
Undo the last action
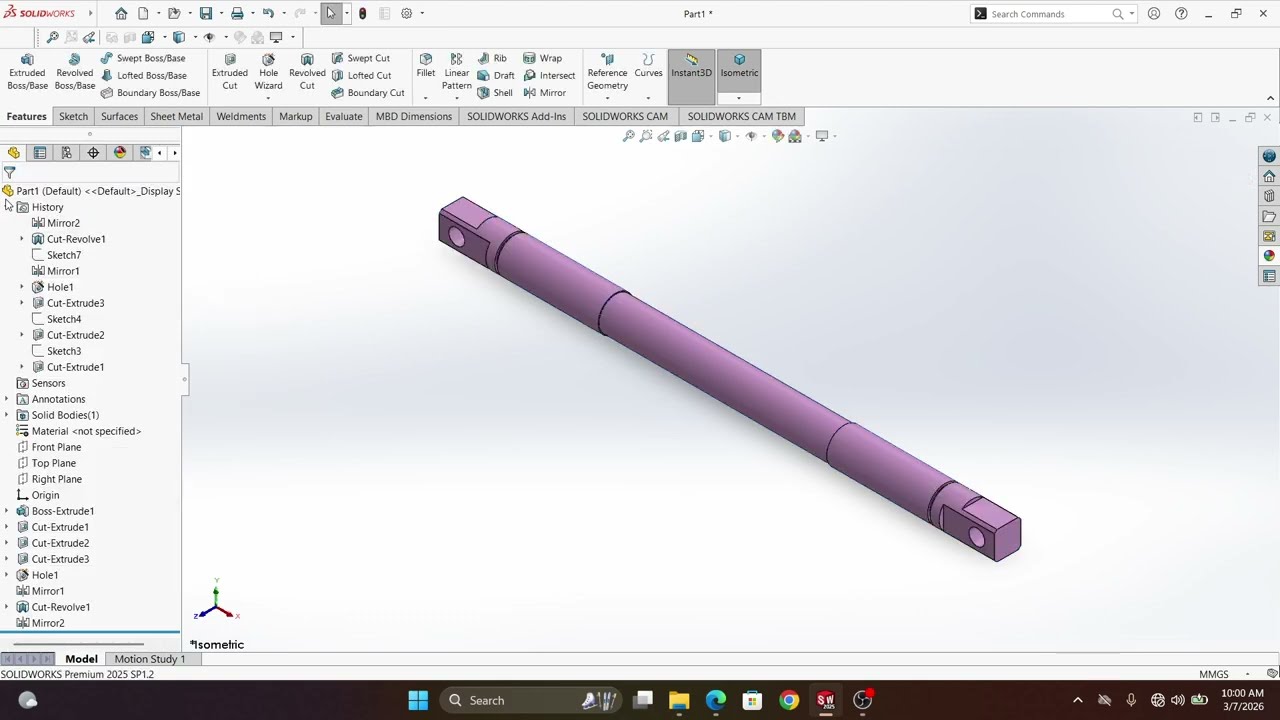[x=268, y=14]
